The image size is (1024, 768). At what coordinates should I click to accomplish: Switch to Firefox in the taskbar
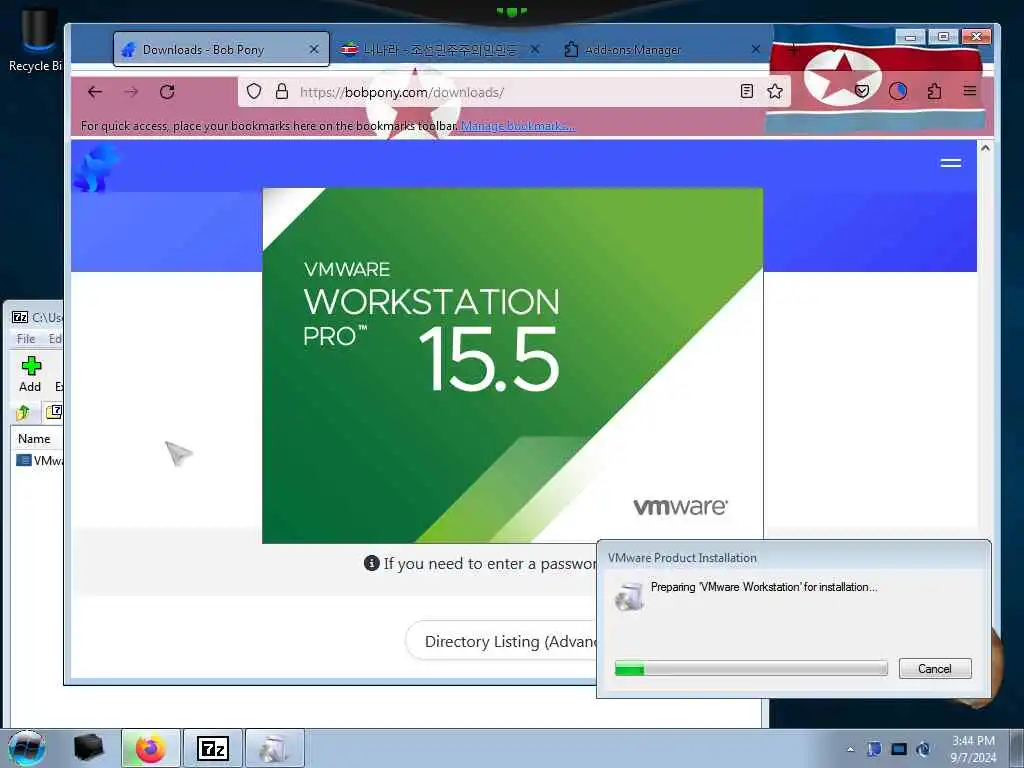click(x=151, y=748)
